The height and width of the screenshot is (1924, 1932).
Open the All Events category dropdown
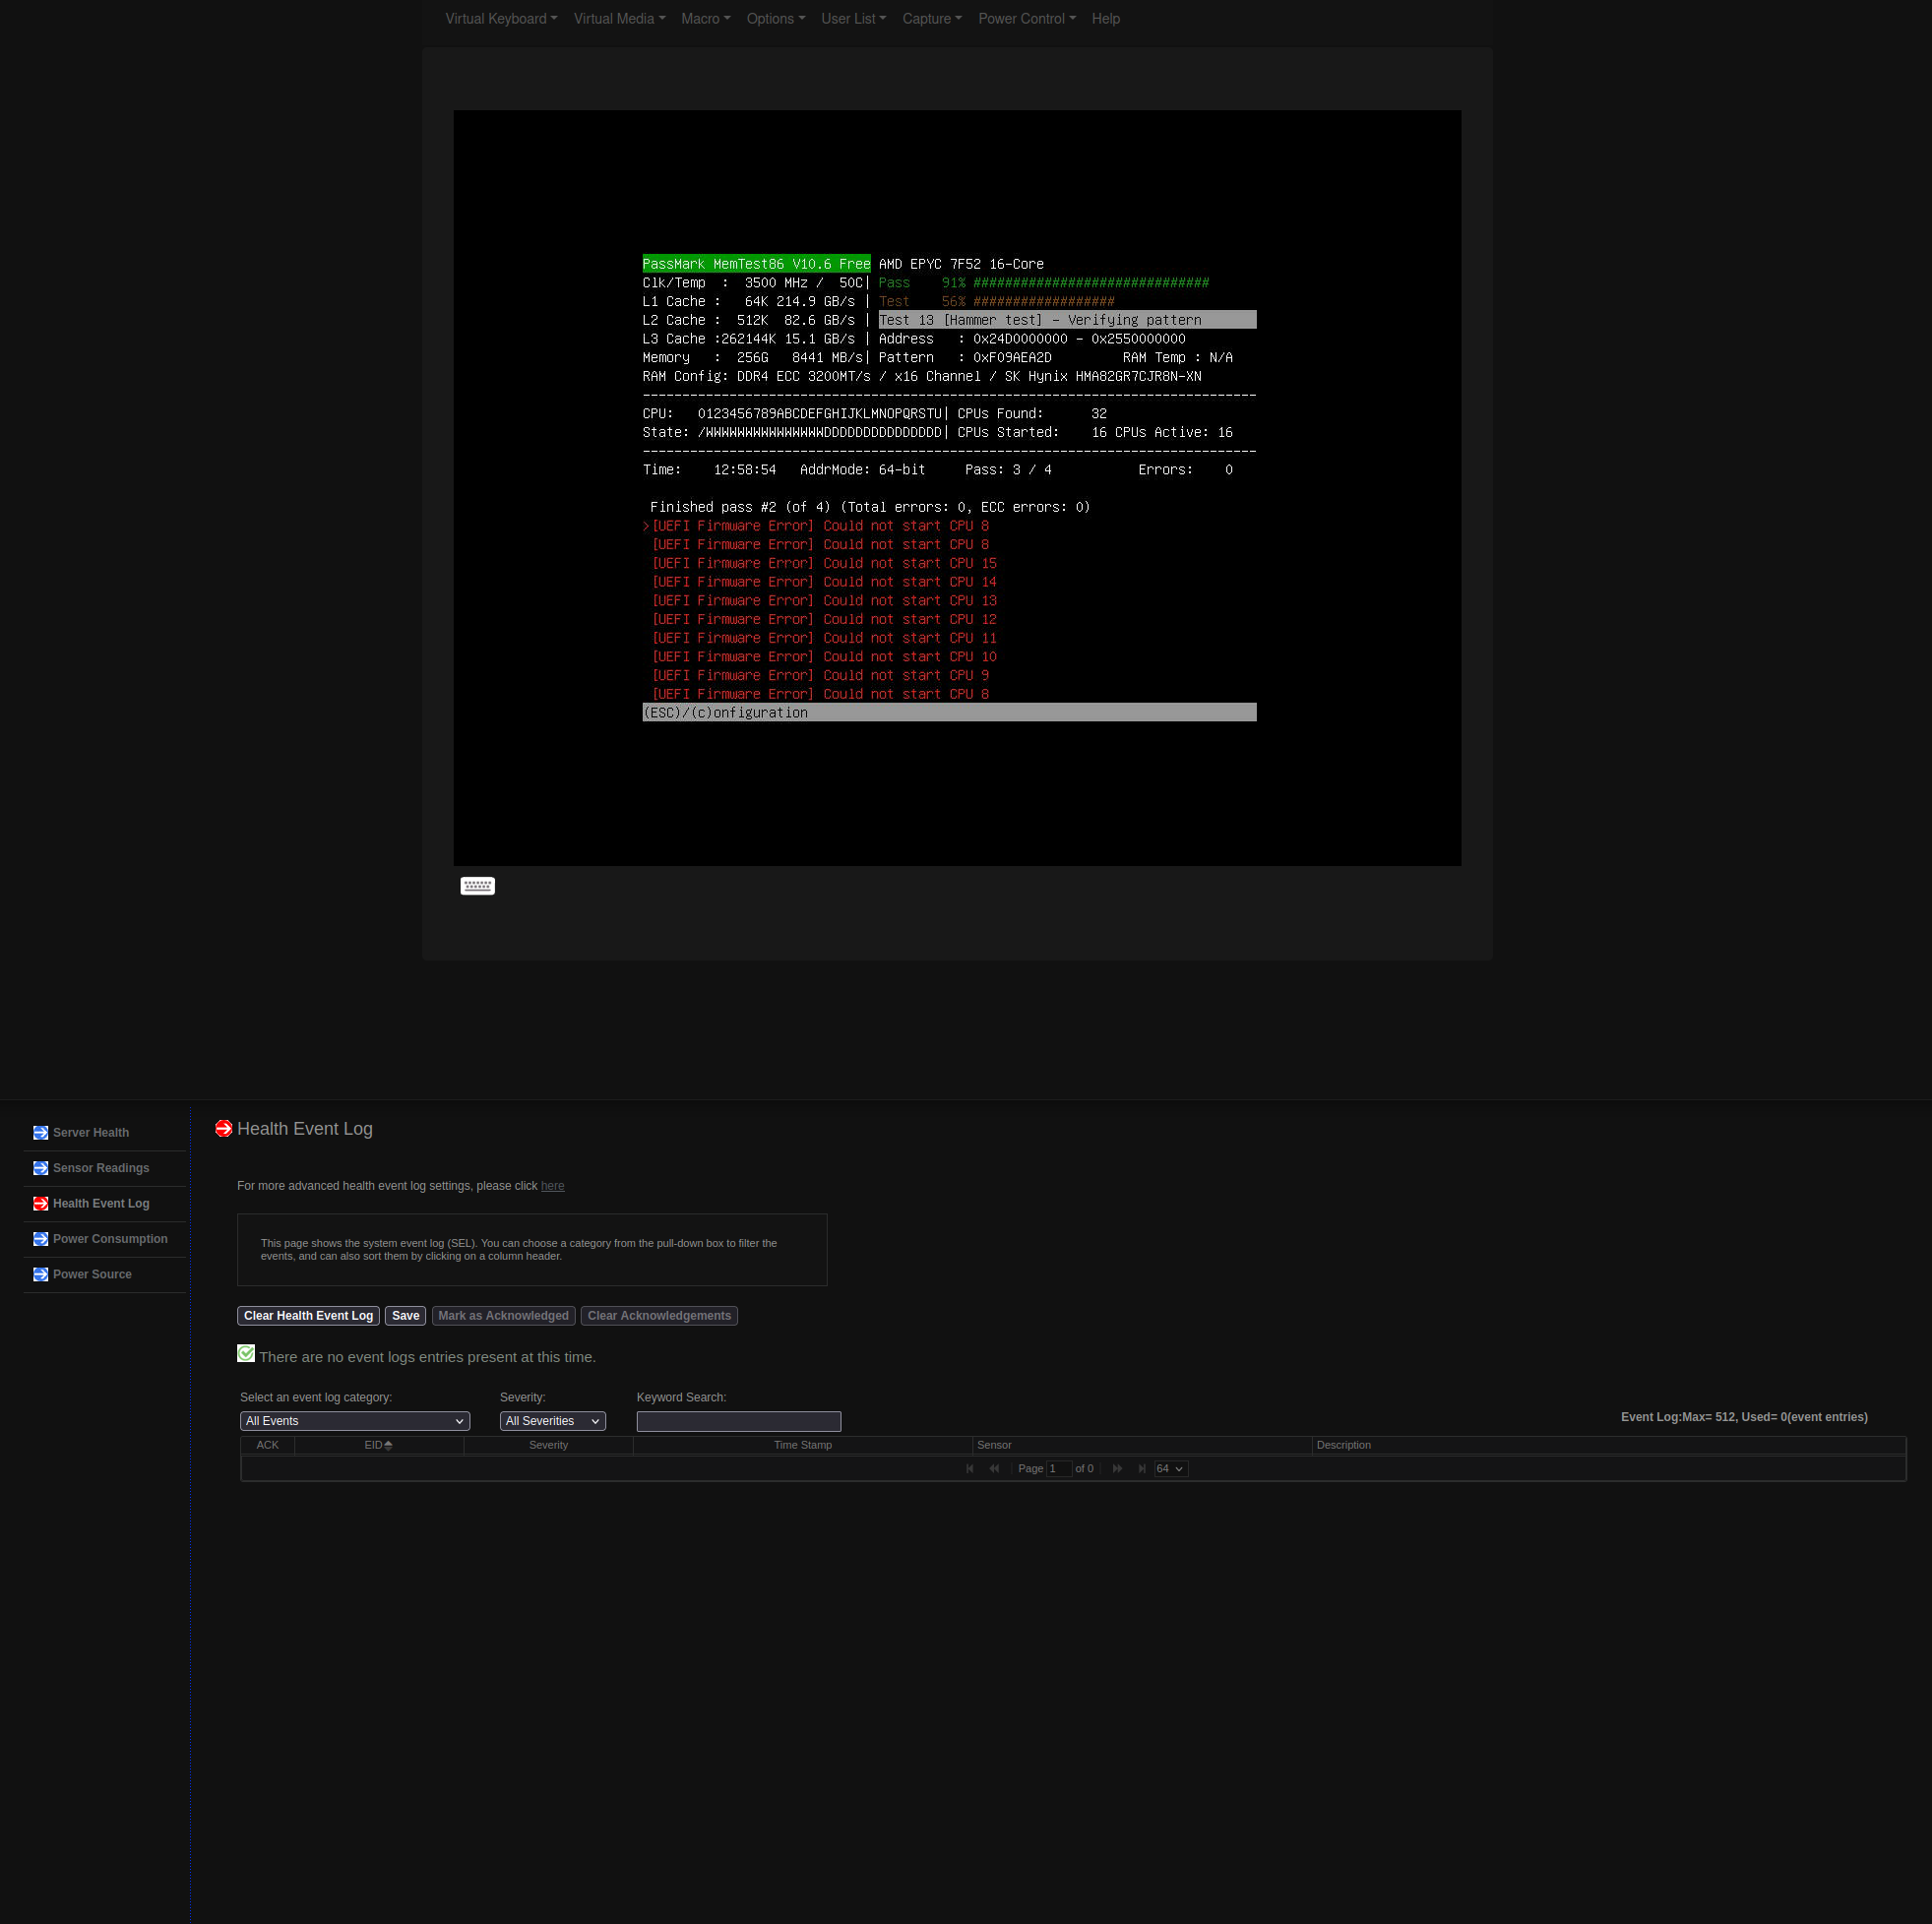(x=355, y=1422)
